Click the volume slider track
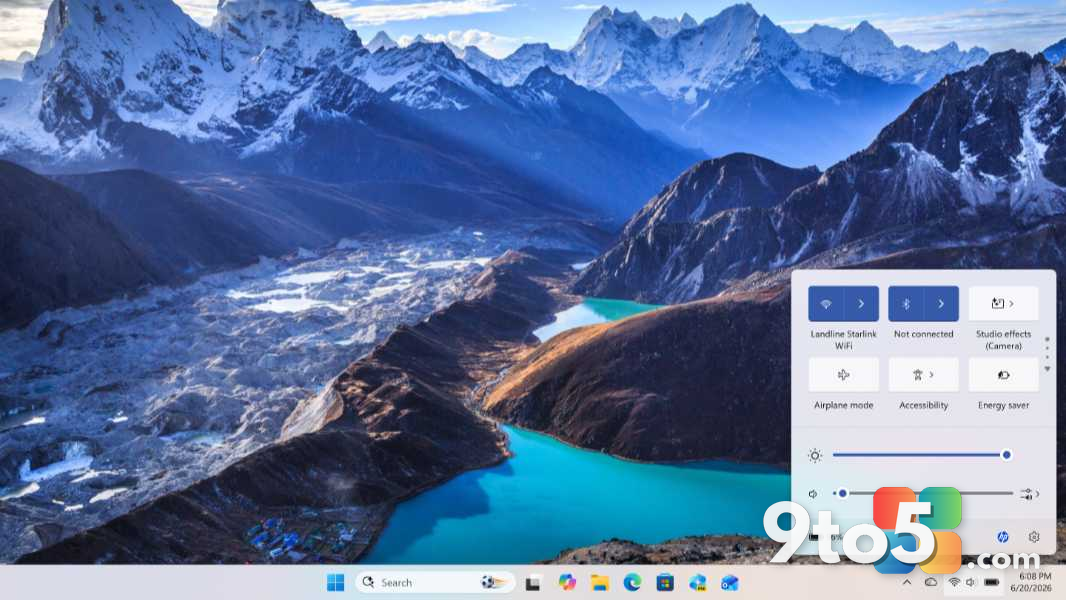The width and height of the screenshot is (1066, 600). (x=925, y=493)
